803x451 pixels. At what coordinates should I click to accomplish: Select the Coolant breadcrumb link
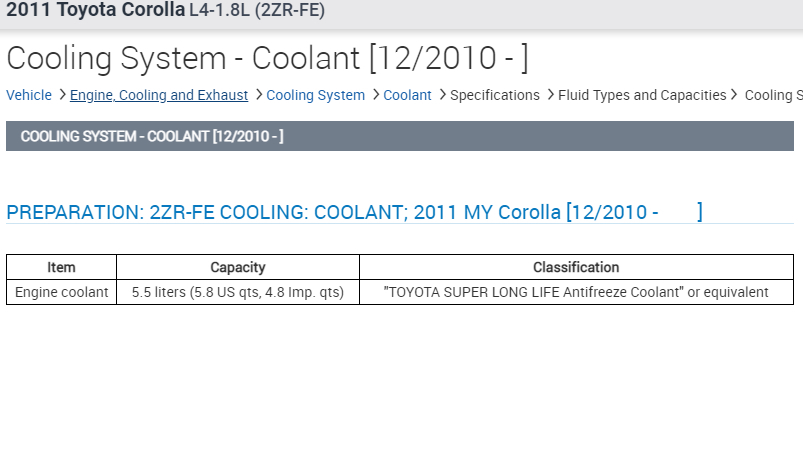coord(407,95)
